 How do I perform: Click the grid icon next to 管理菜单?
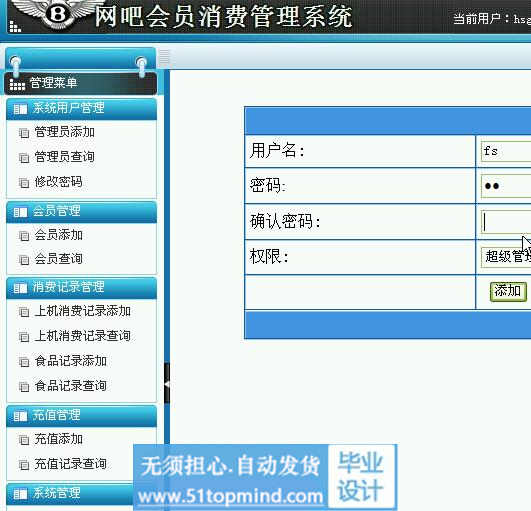coord(17,84)
